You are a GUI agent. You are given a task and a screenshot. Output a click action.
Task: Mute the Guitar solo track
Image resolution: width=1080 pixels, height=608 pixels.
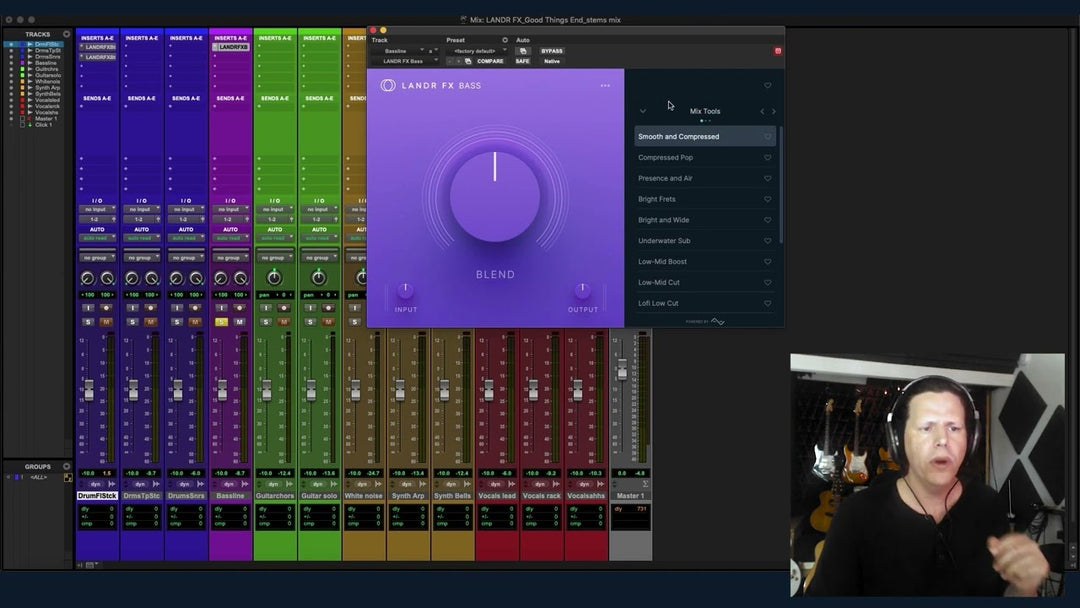coord(328,322)
